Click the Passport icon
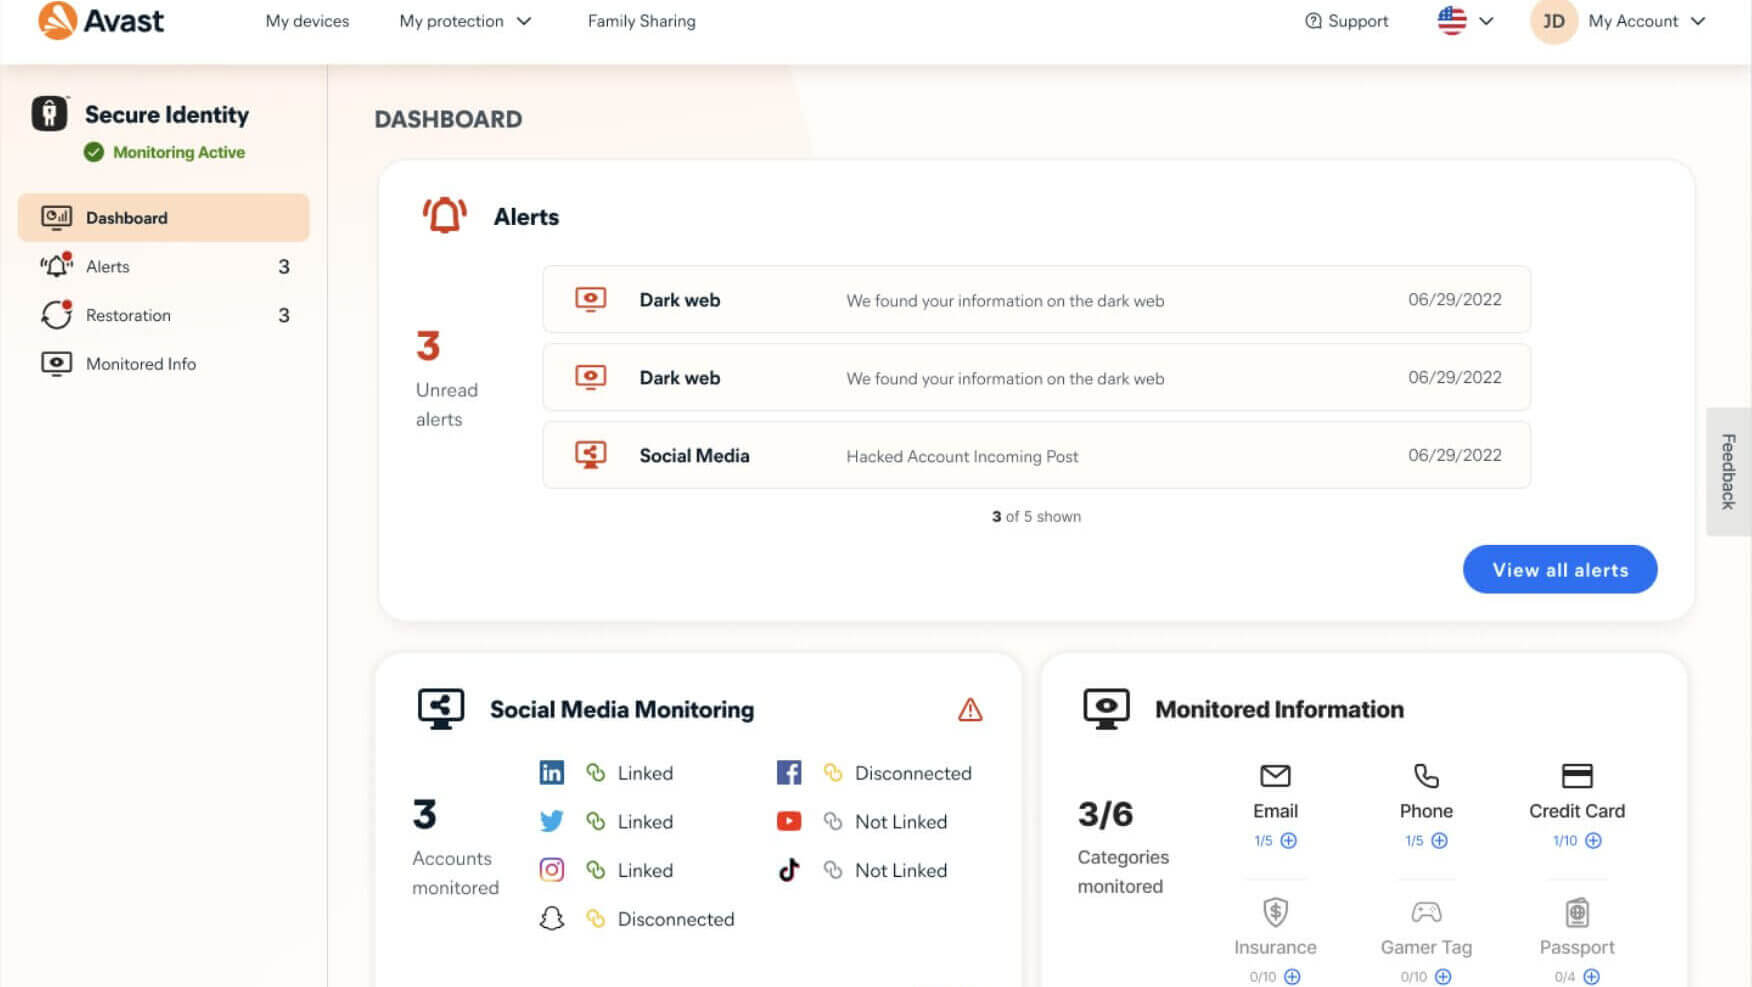 coord(1577,912)
